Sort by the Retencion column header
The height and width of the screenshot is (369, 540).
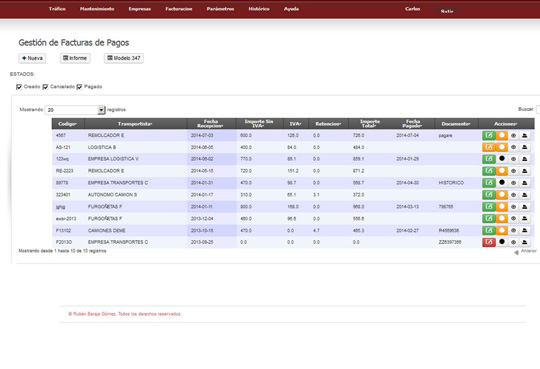[x=328, y=124]
